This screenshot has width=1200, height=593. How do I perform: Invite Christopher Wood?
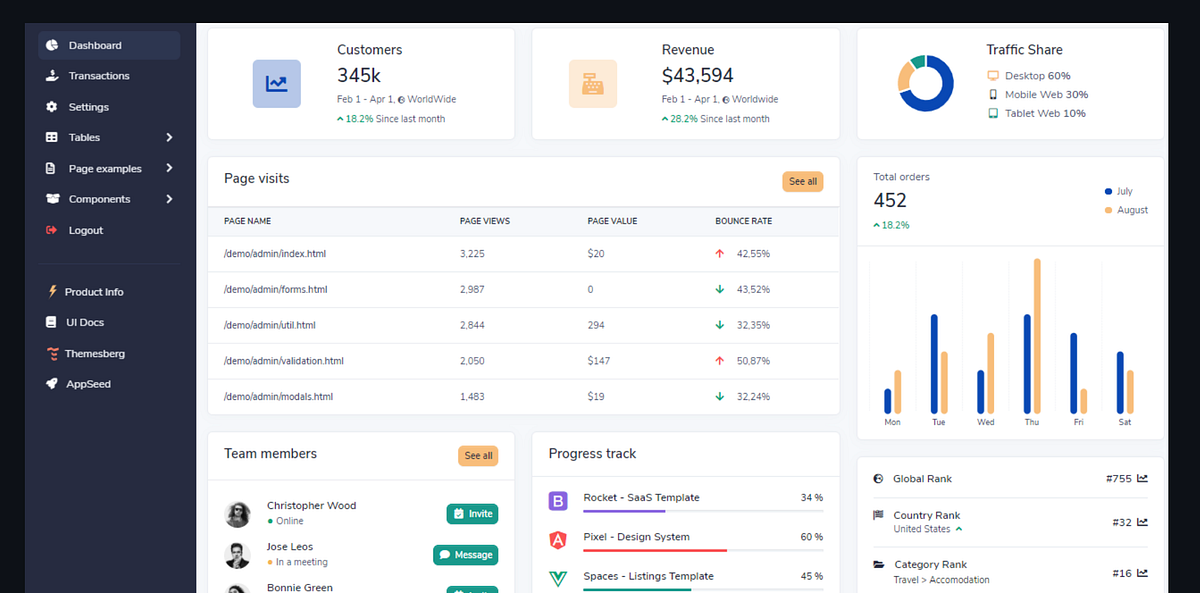click(x=471, y=513)
